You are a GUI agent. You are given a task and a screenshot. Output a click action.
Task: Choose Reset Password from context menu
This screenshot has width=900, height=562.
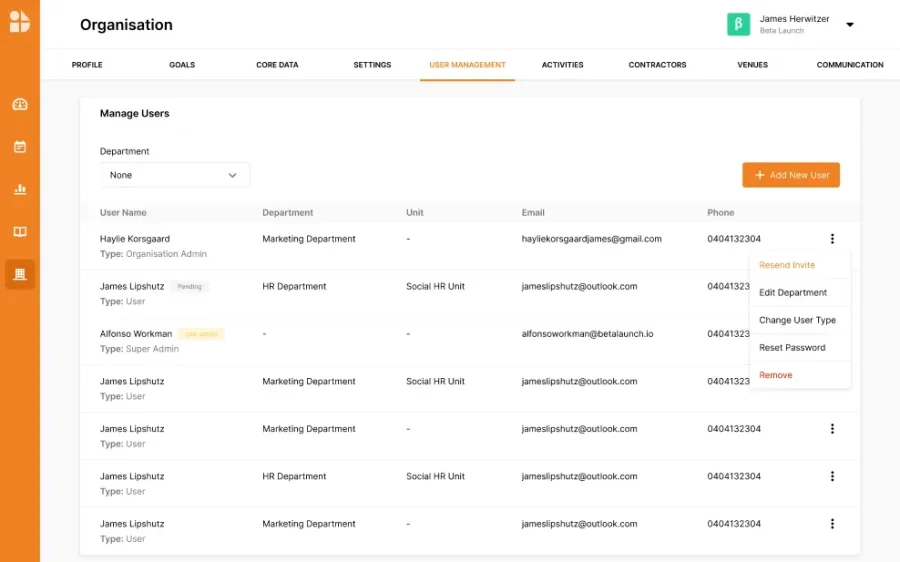792,347
